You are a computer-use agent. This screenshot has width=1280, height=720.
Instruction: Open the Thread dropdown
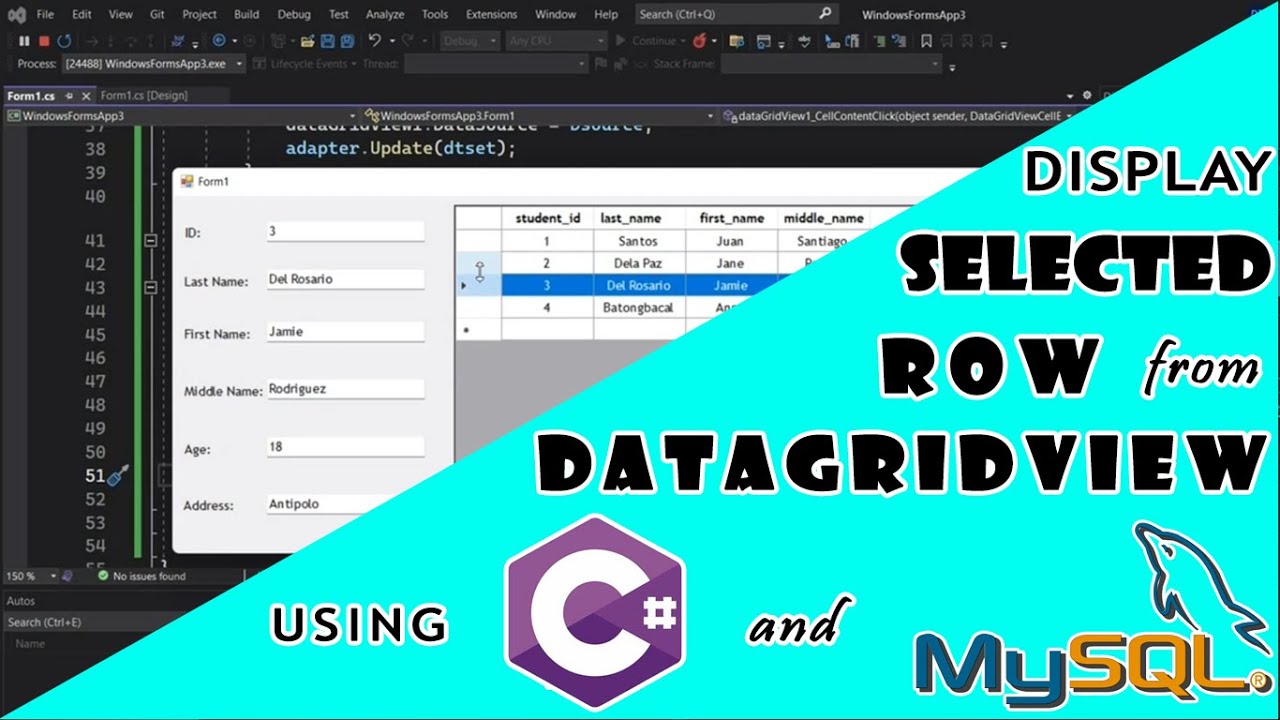coord(496,64)
